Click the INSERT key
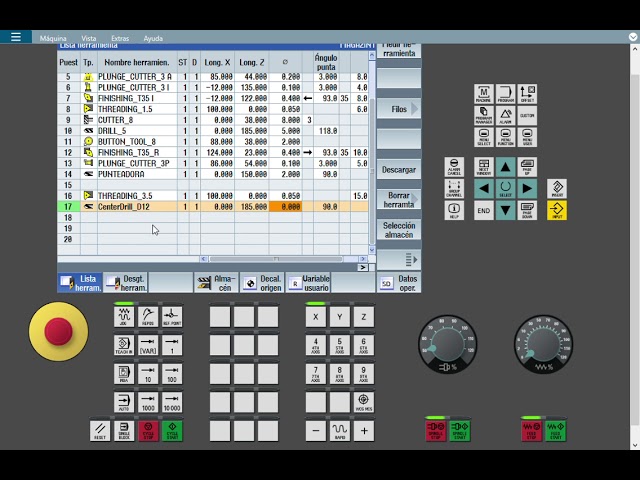This screenshot has width=640, height=480. click(557, 189)
